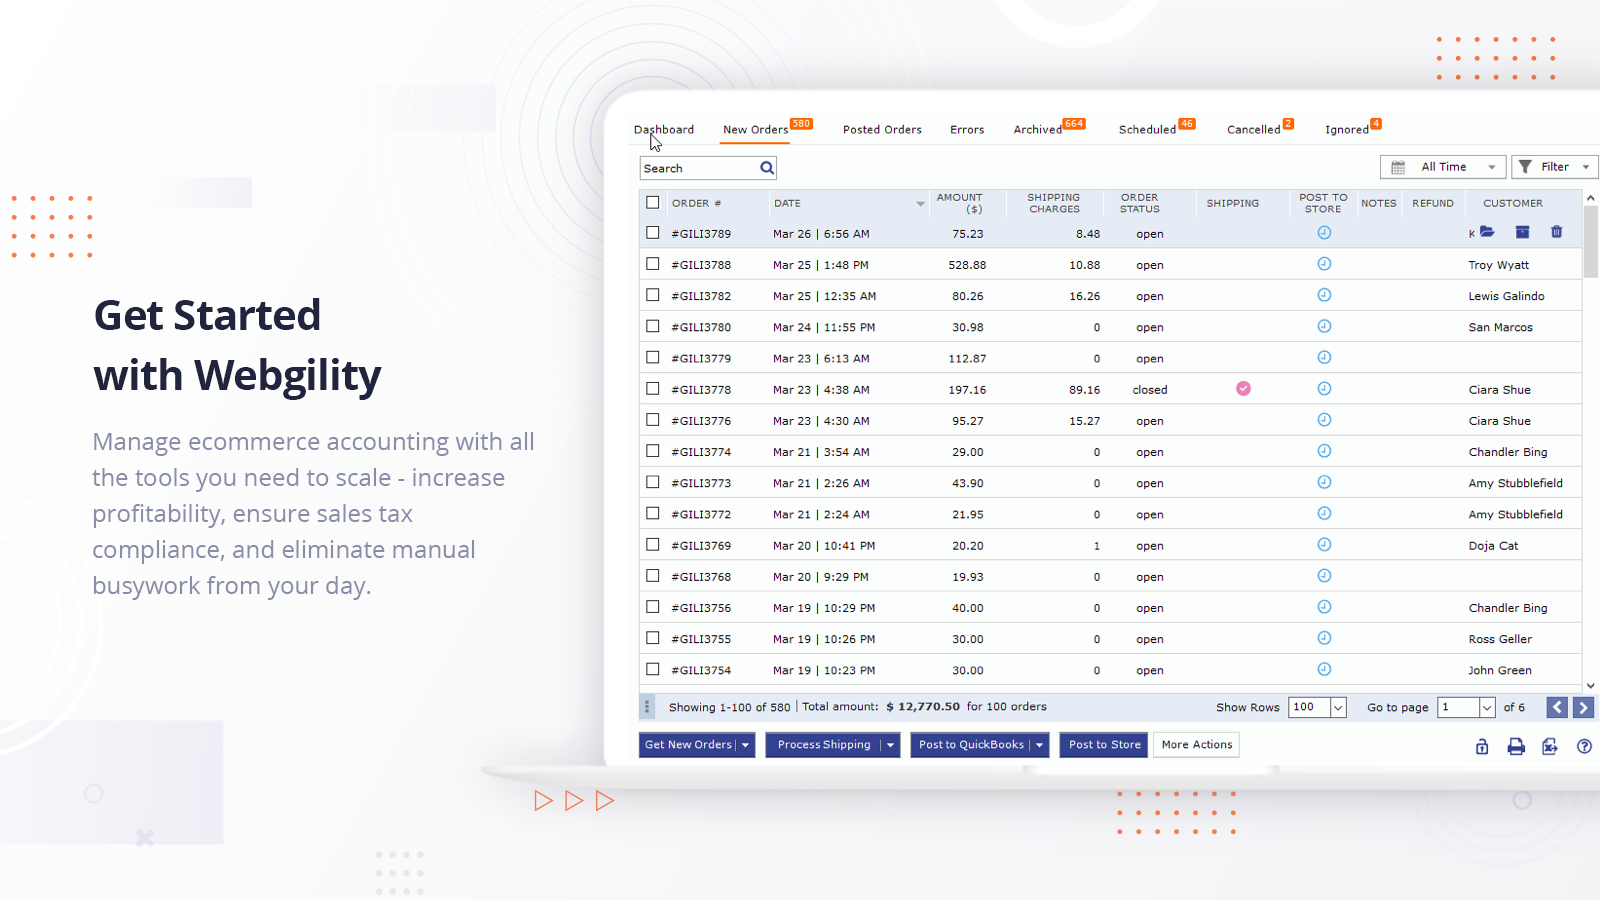Image resolution: width=1600 pixels, height=900 pixels.
Task: Open the Show Rows 100 dropdown
Action: (1318, 707)
